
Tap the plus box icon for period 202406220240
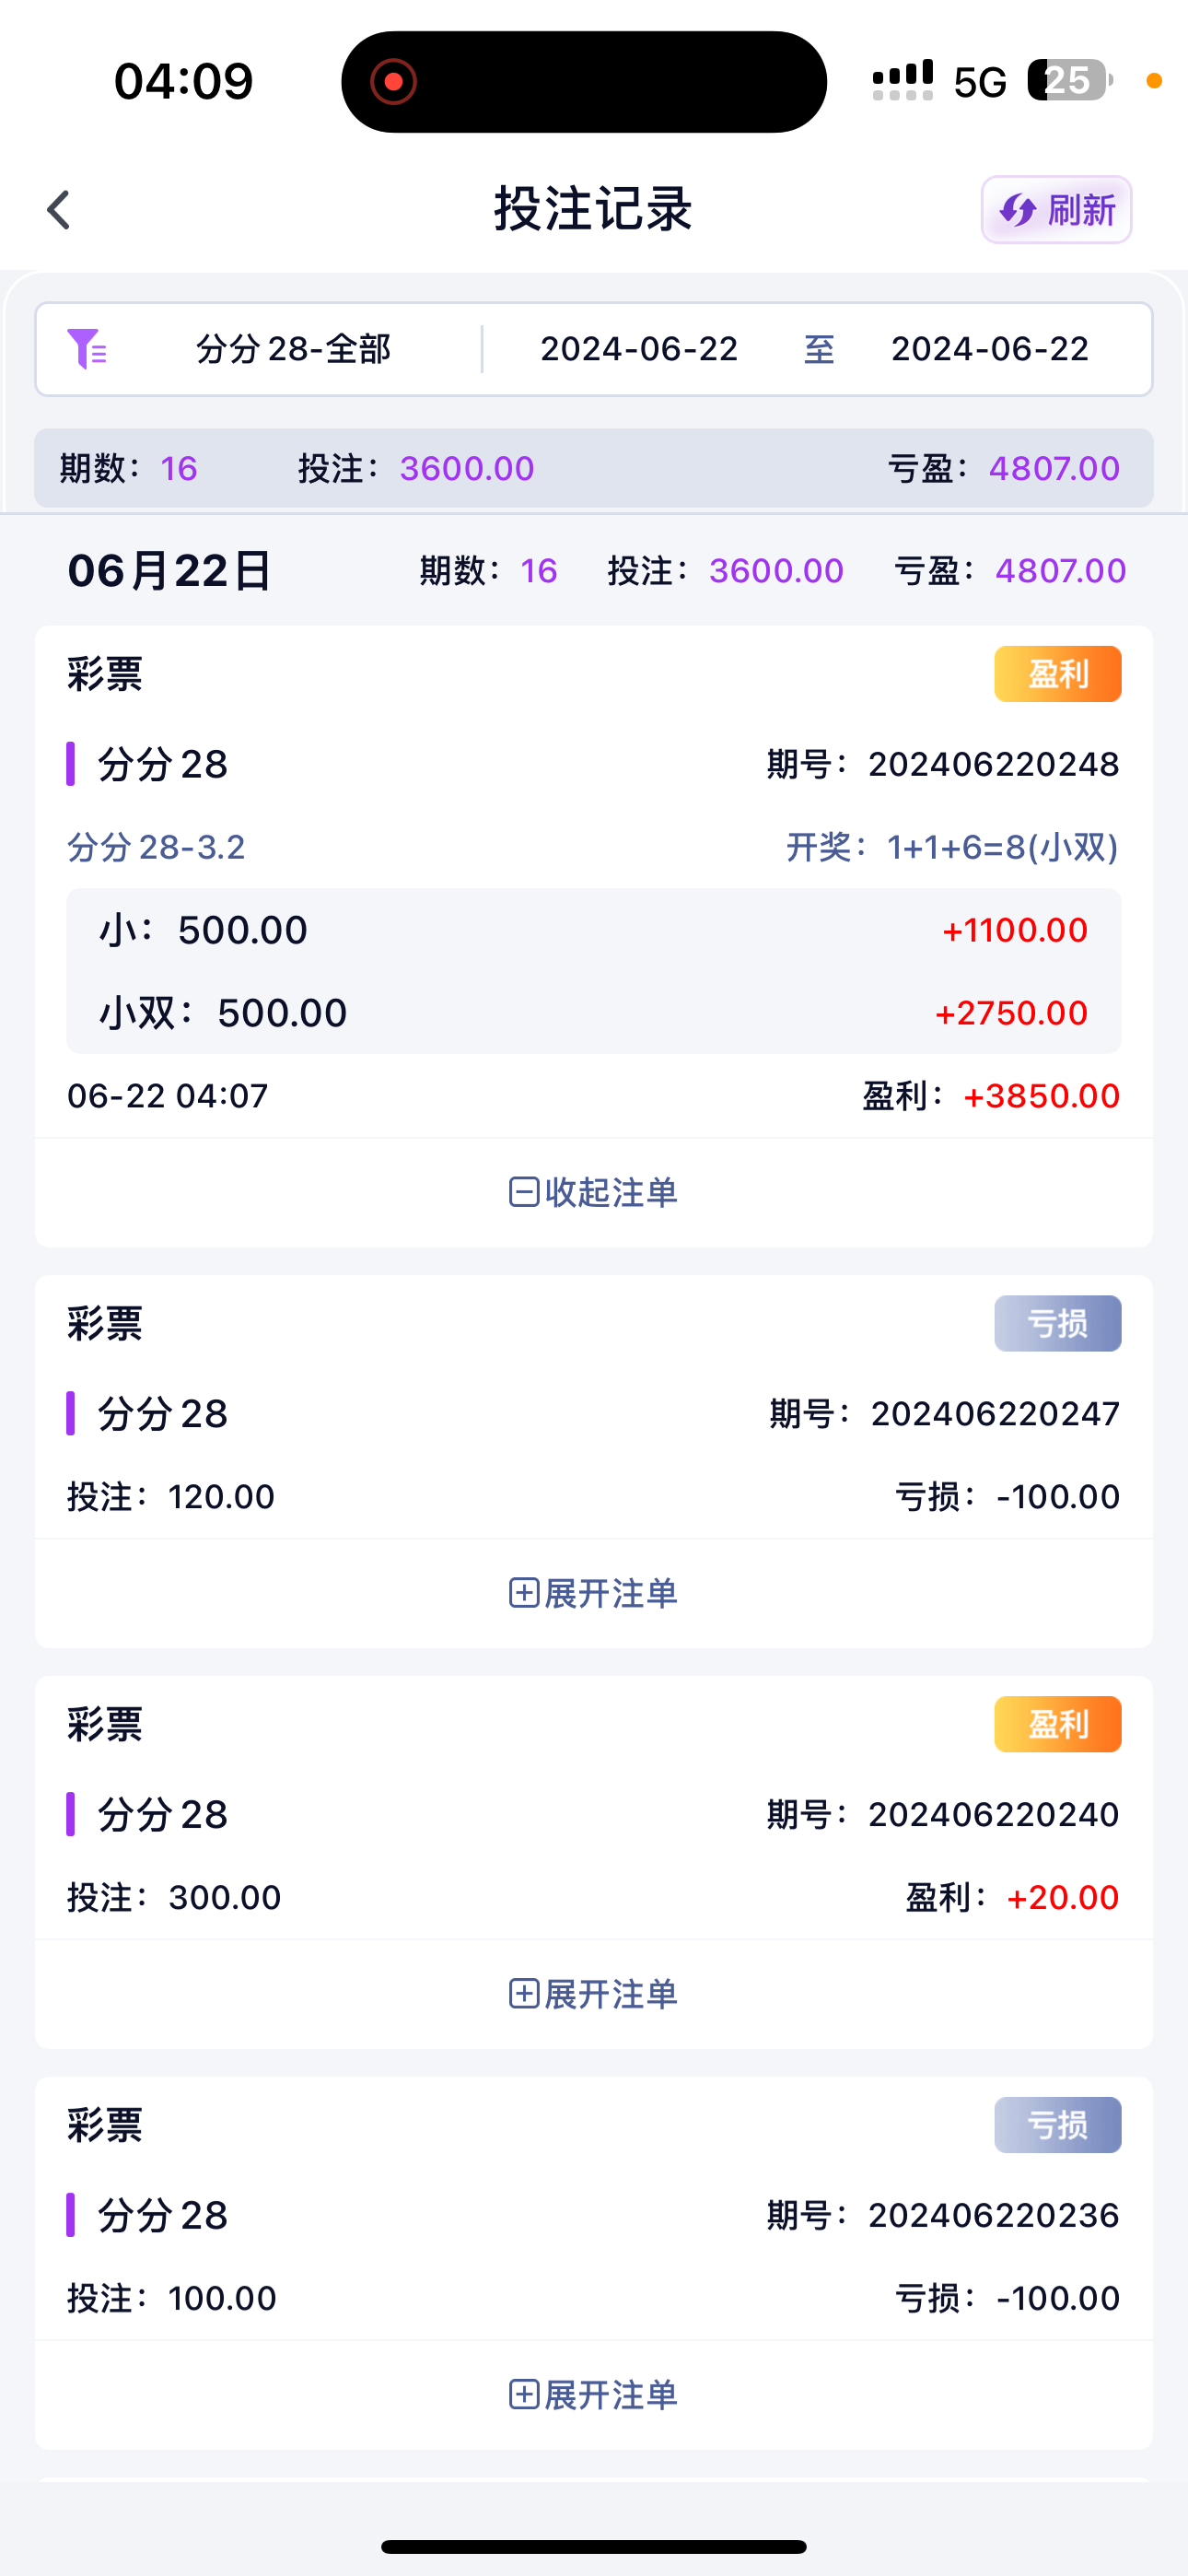pos(524,1994)
